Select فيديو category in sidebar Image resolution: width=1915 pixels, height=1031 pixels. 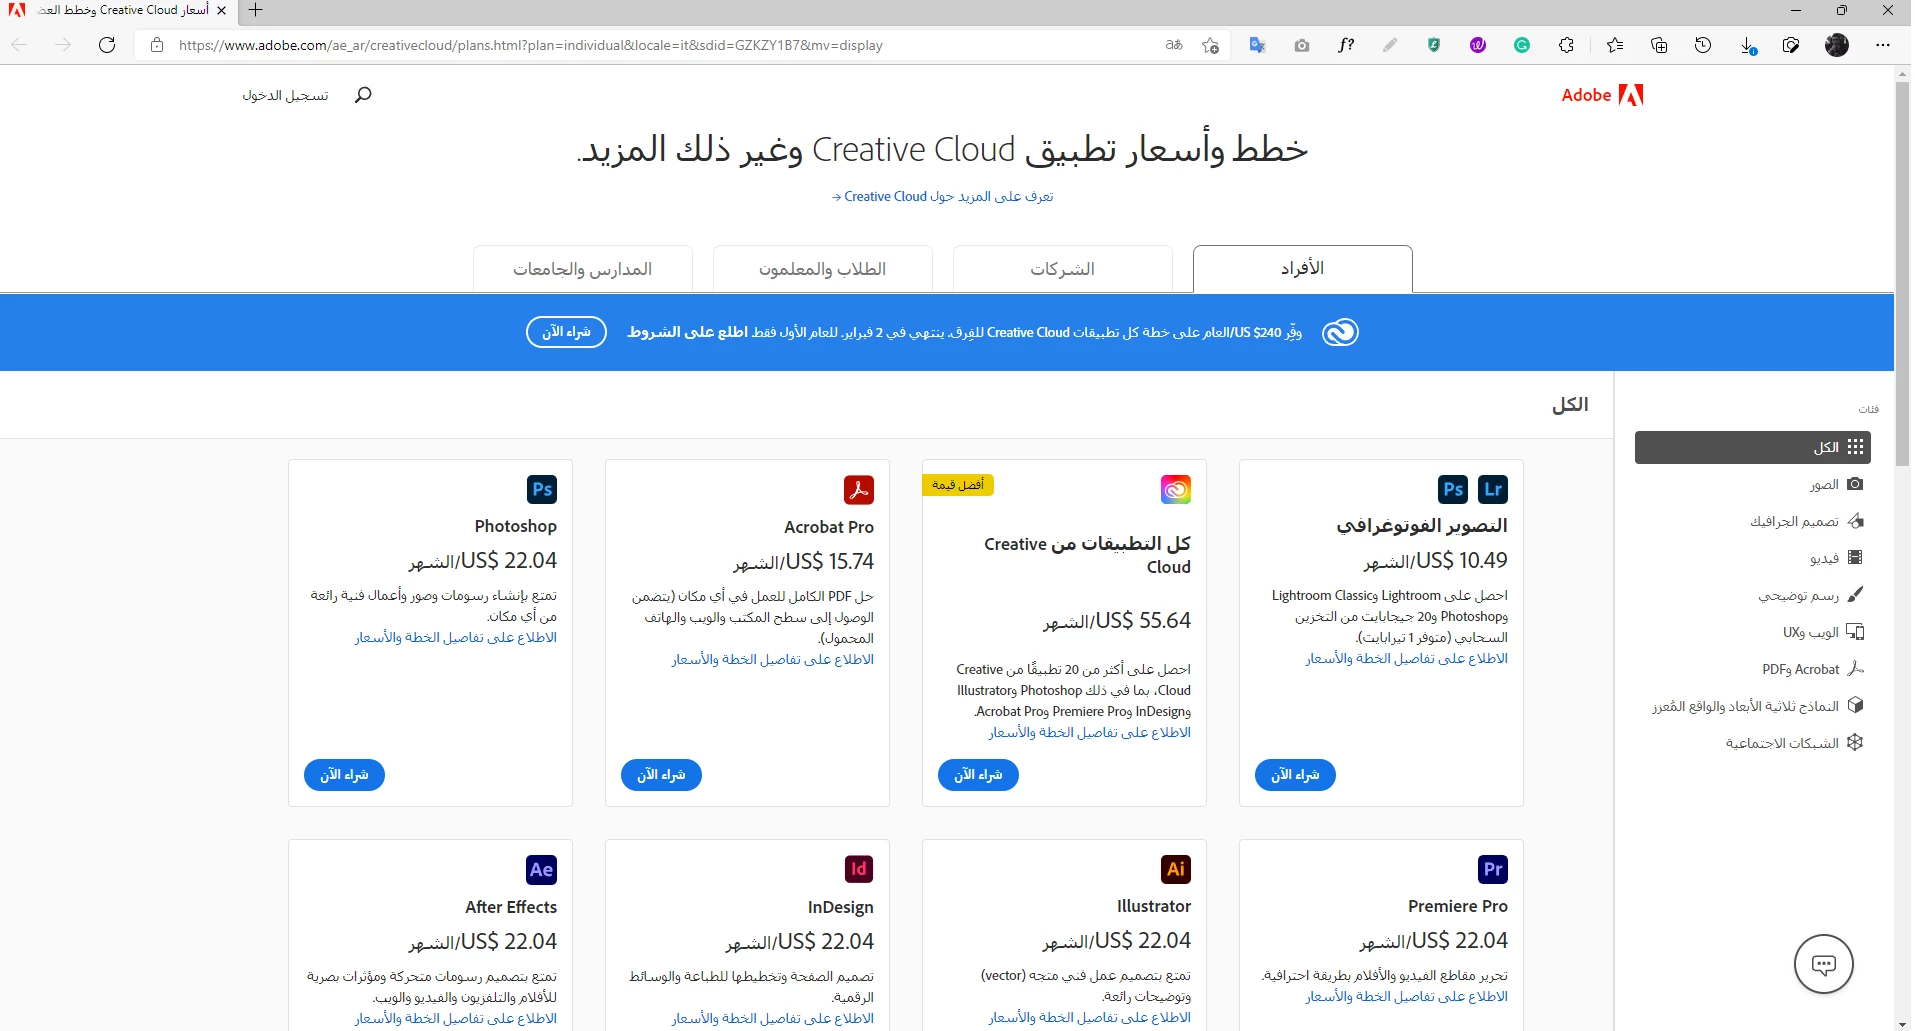(1836, 558)
